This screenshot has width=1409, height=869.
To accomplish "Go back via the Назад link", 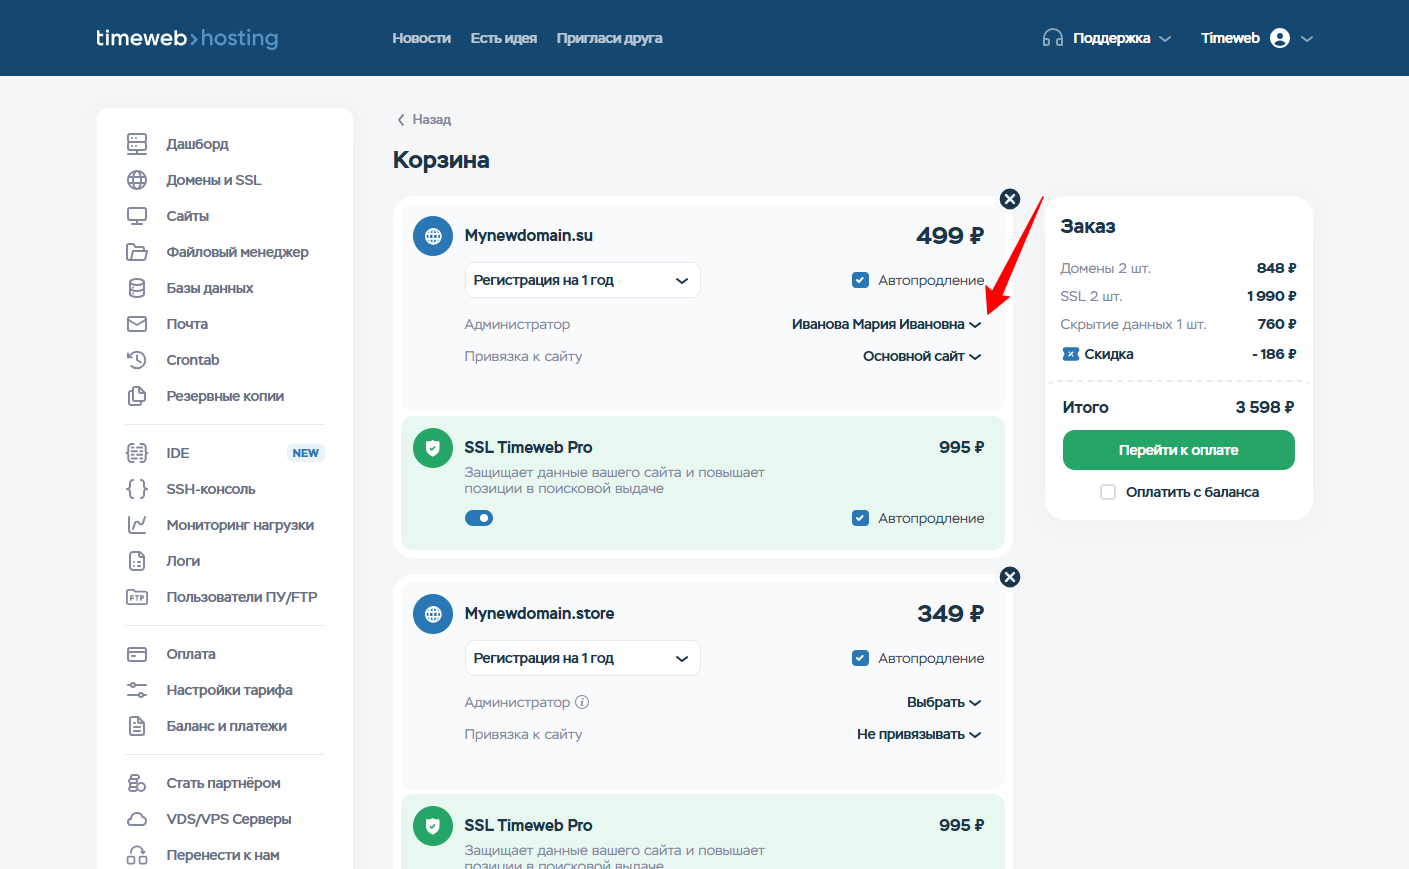I will point(424,119).
